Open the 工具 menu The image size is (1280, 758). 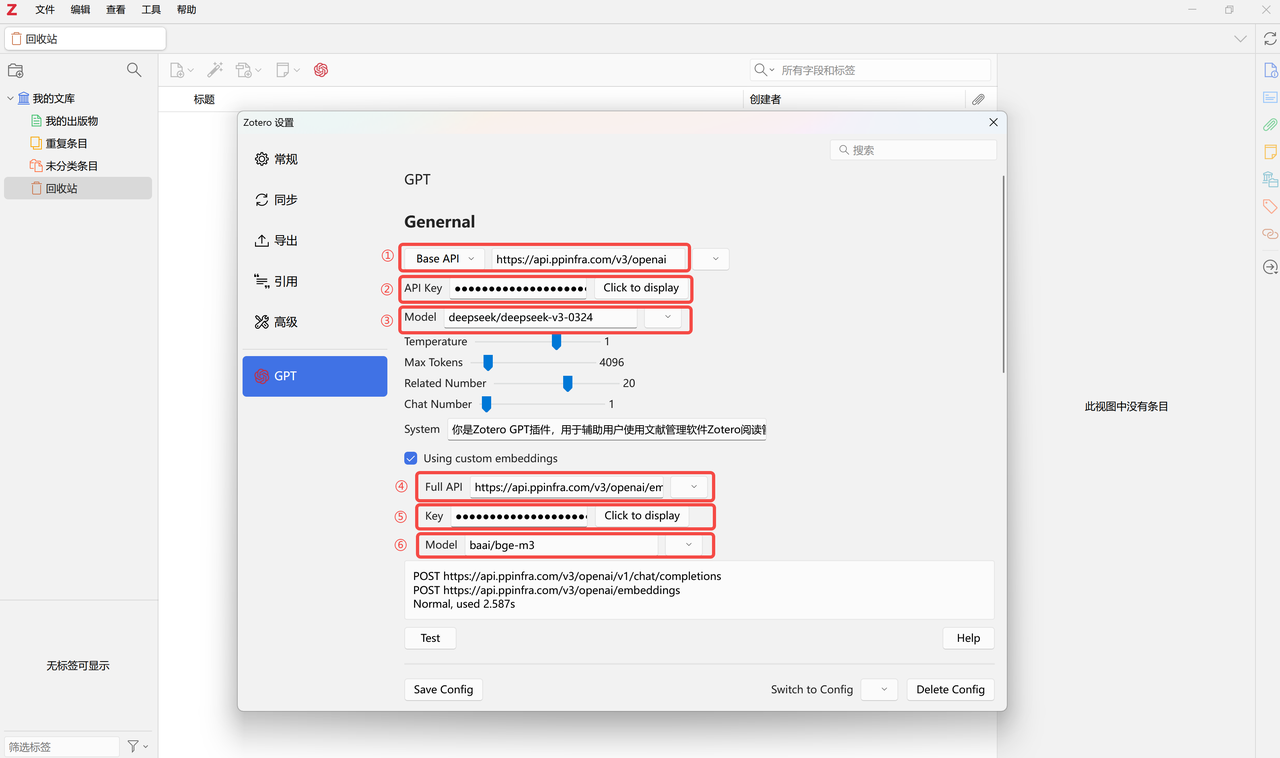coord(151,10)
